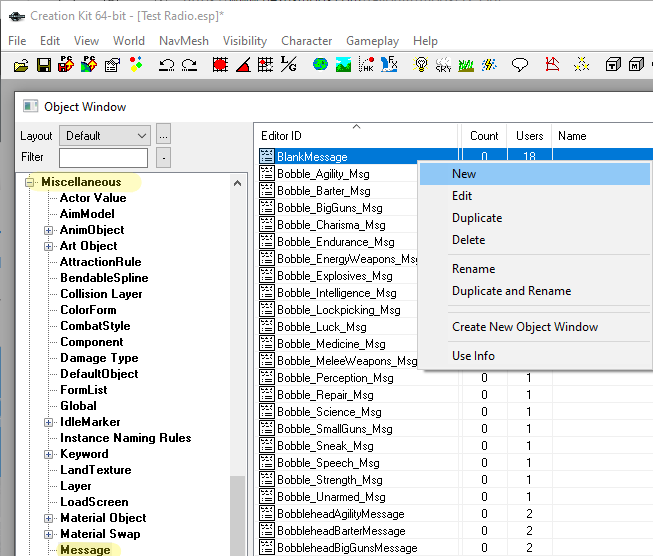Sort by the Users column header
653x556 pixels.
pyautogui.click(x=529, y=136)
